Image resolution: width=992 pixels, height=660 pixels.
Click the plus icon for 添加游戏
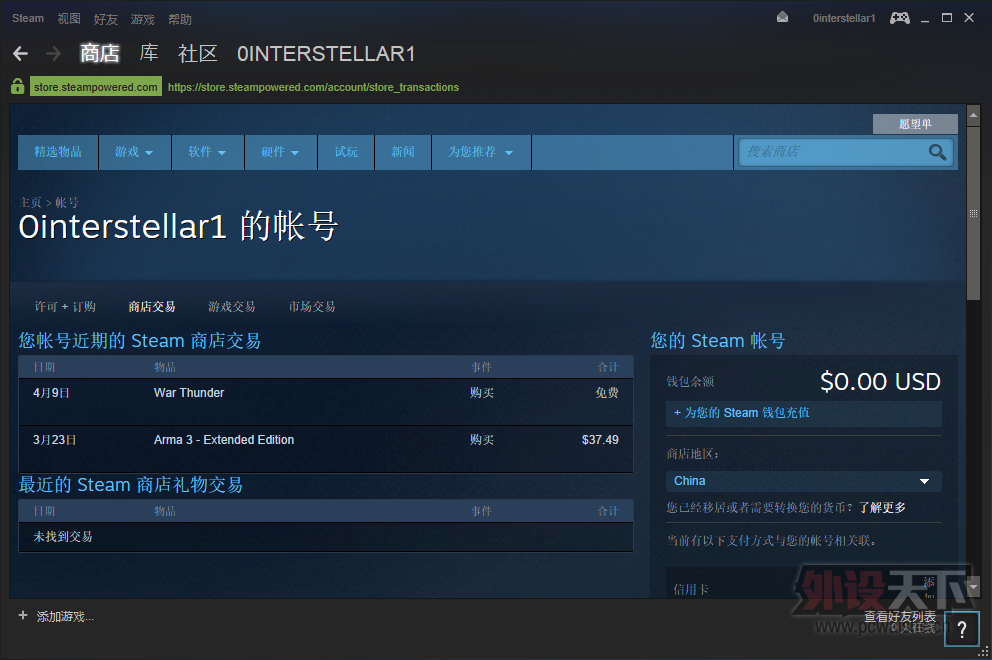[x=23, y=616]
